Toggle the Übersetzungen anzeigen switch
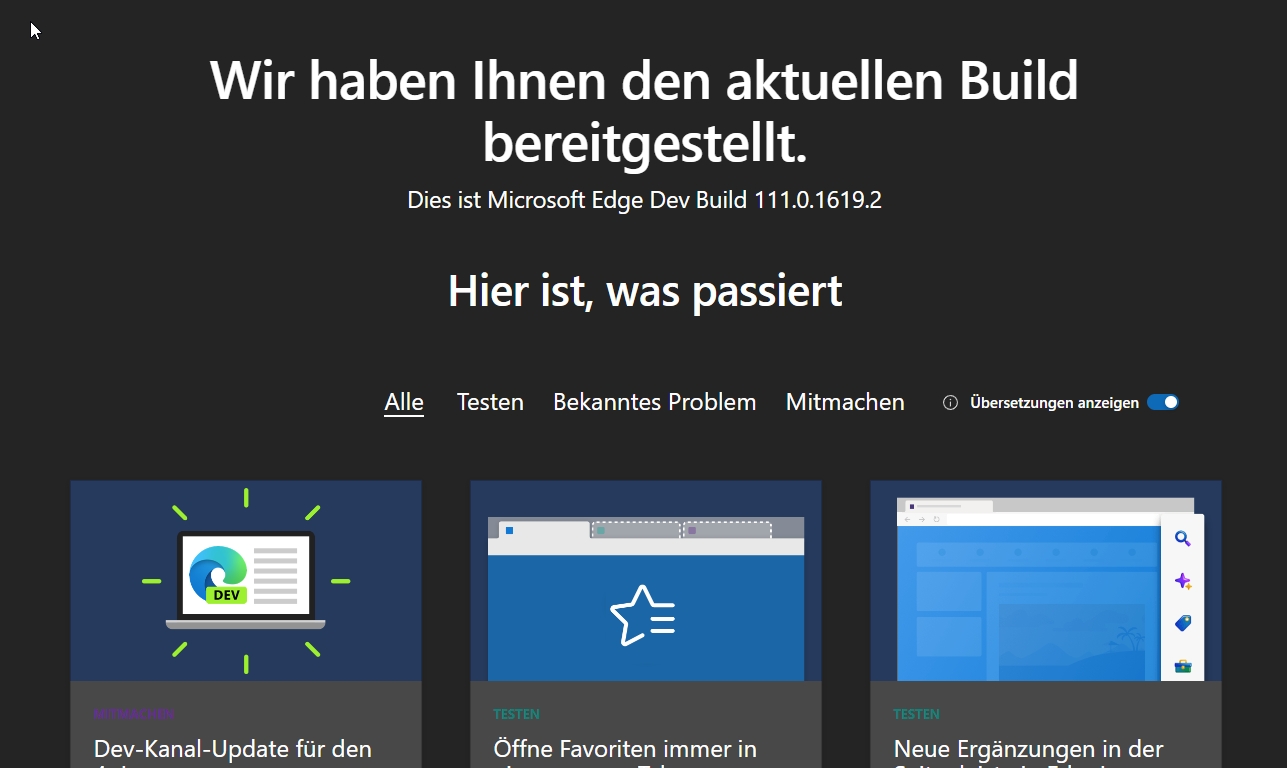This screenshot has width=1287, height=768. tap(1163, 403)
